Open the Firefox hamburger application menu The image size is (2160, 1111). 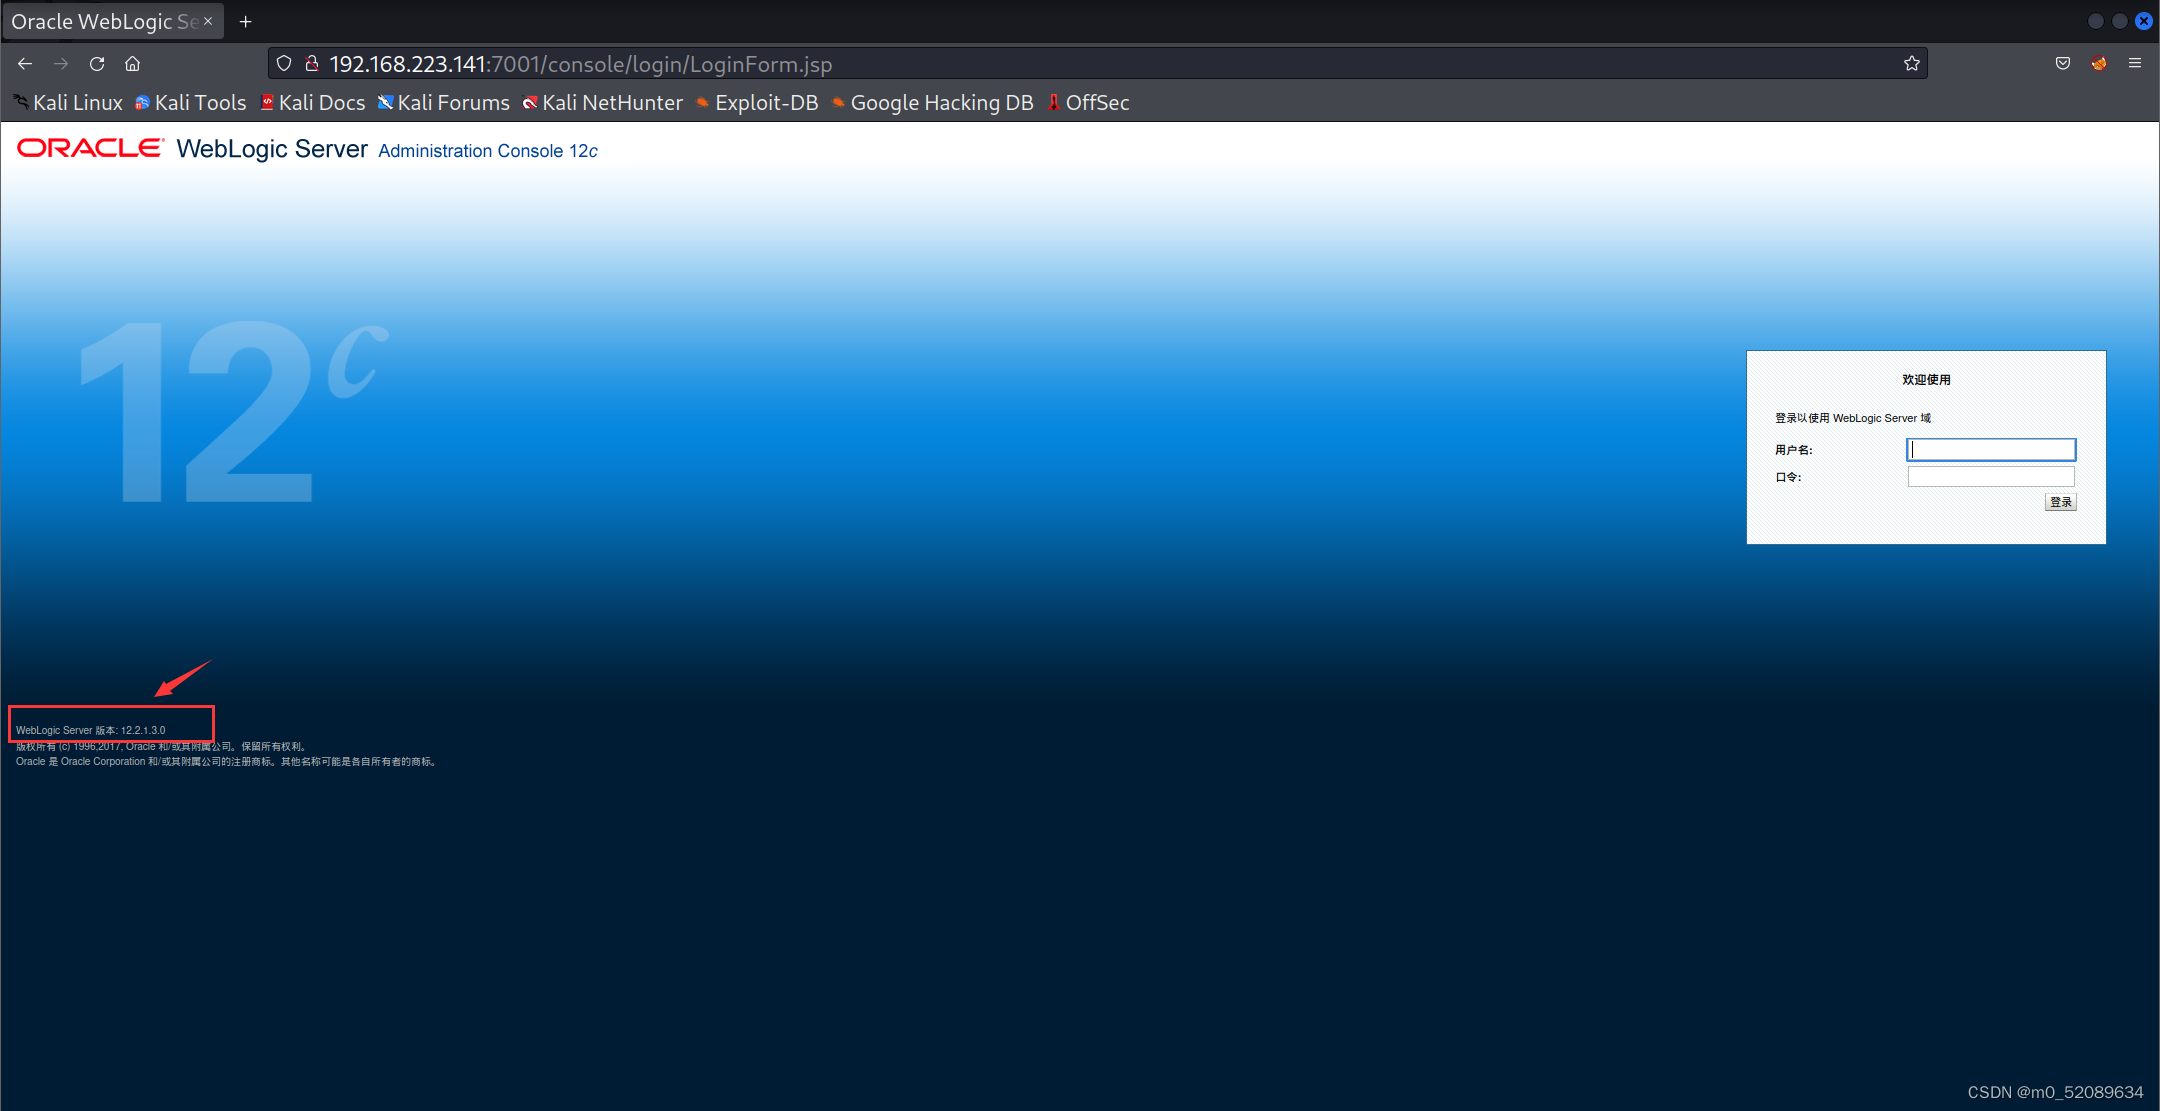[2134, 64]
